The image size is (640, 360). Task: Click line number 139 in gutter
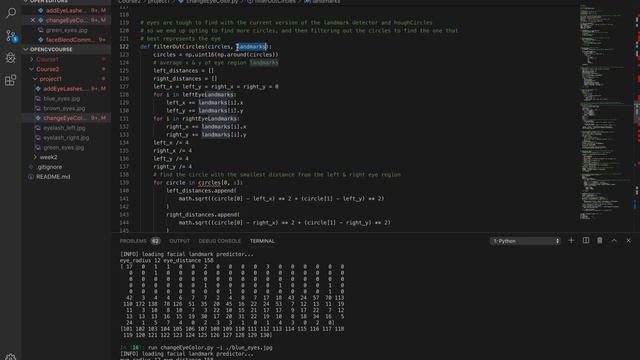124,182
